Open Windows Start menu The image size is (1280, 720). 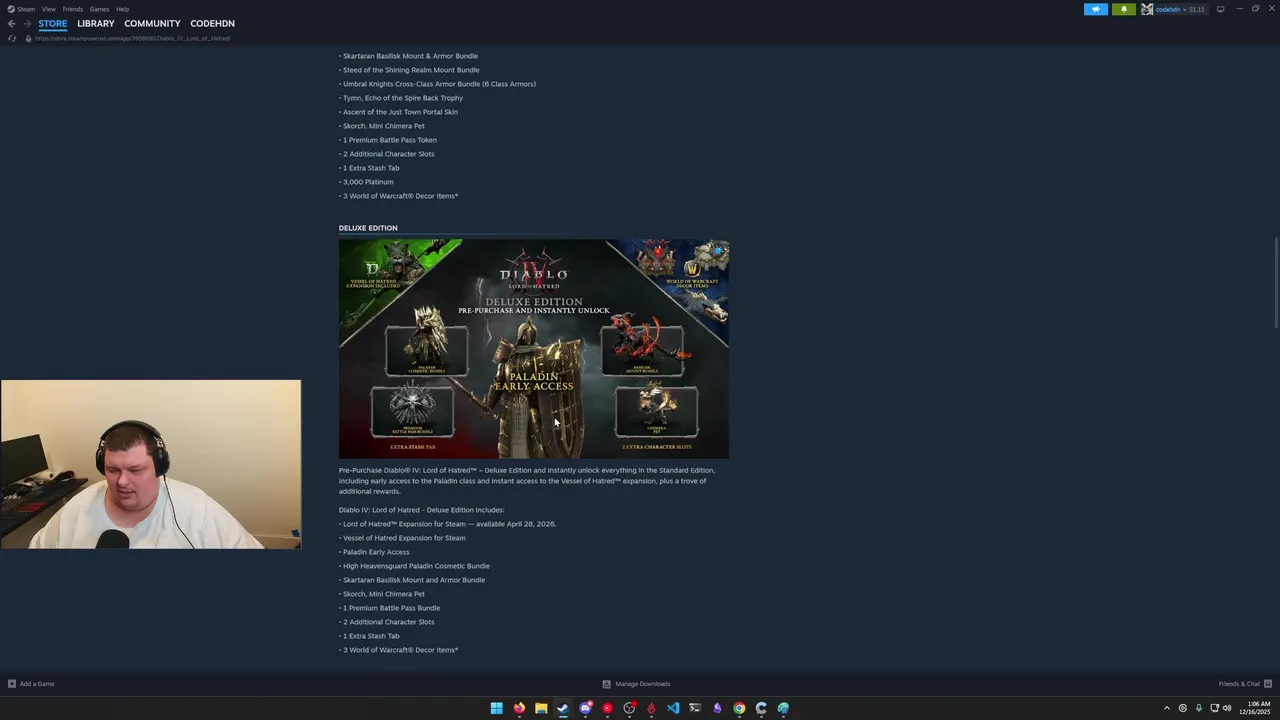click(x=497, y=708)
